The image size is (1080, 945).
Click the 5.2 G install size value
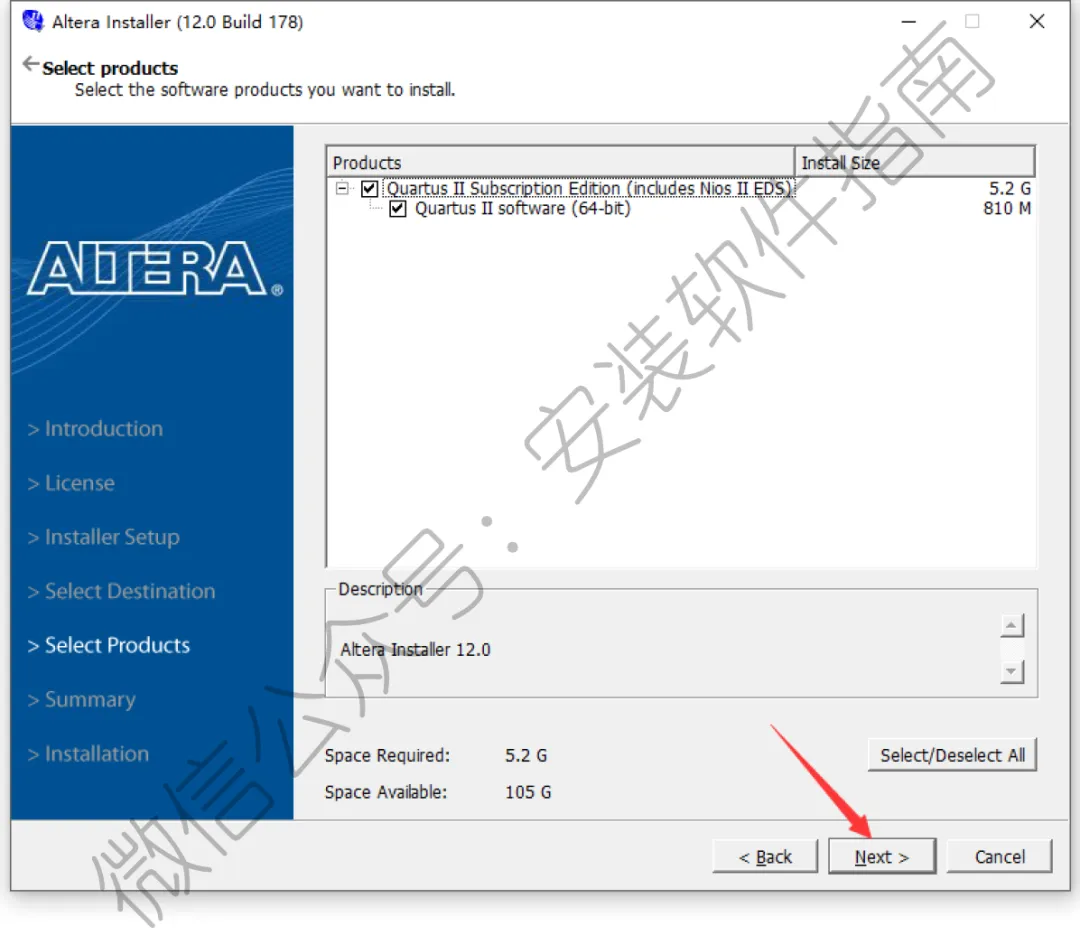coord(1010,188)
